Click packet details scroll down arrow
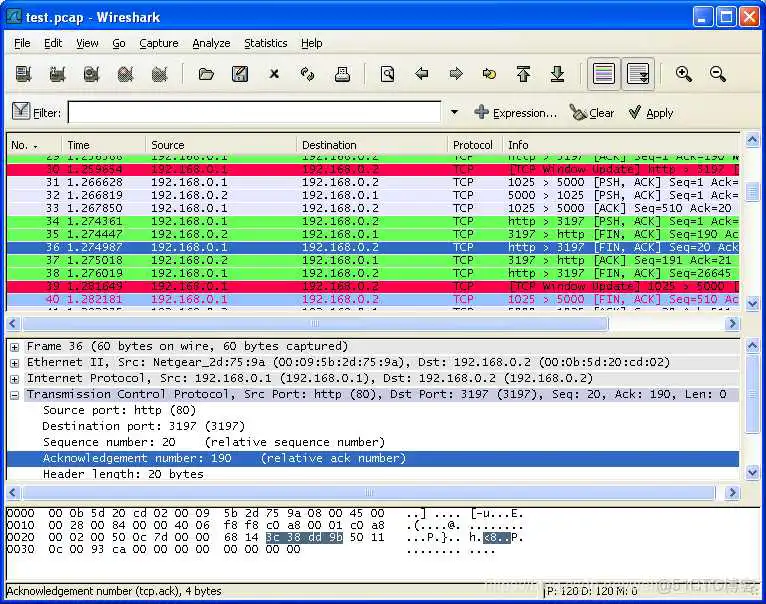 pyautogui.click(x=752, y=473)
